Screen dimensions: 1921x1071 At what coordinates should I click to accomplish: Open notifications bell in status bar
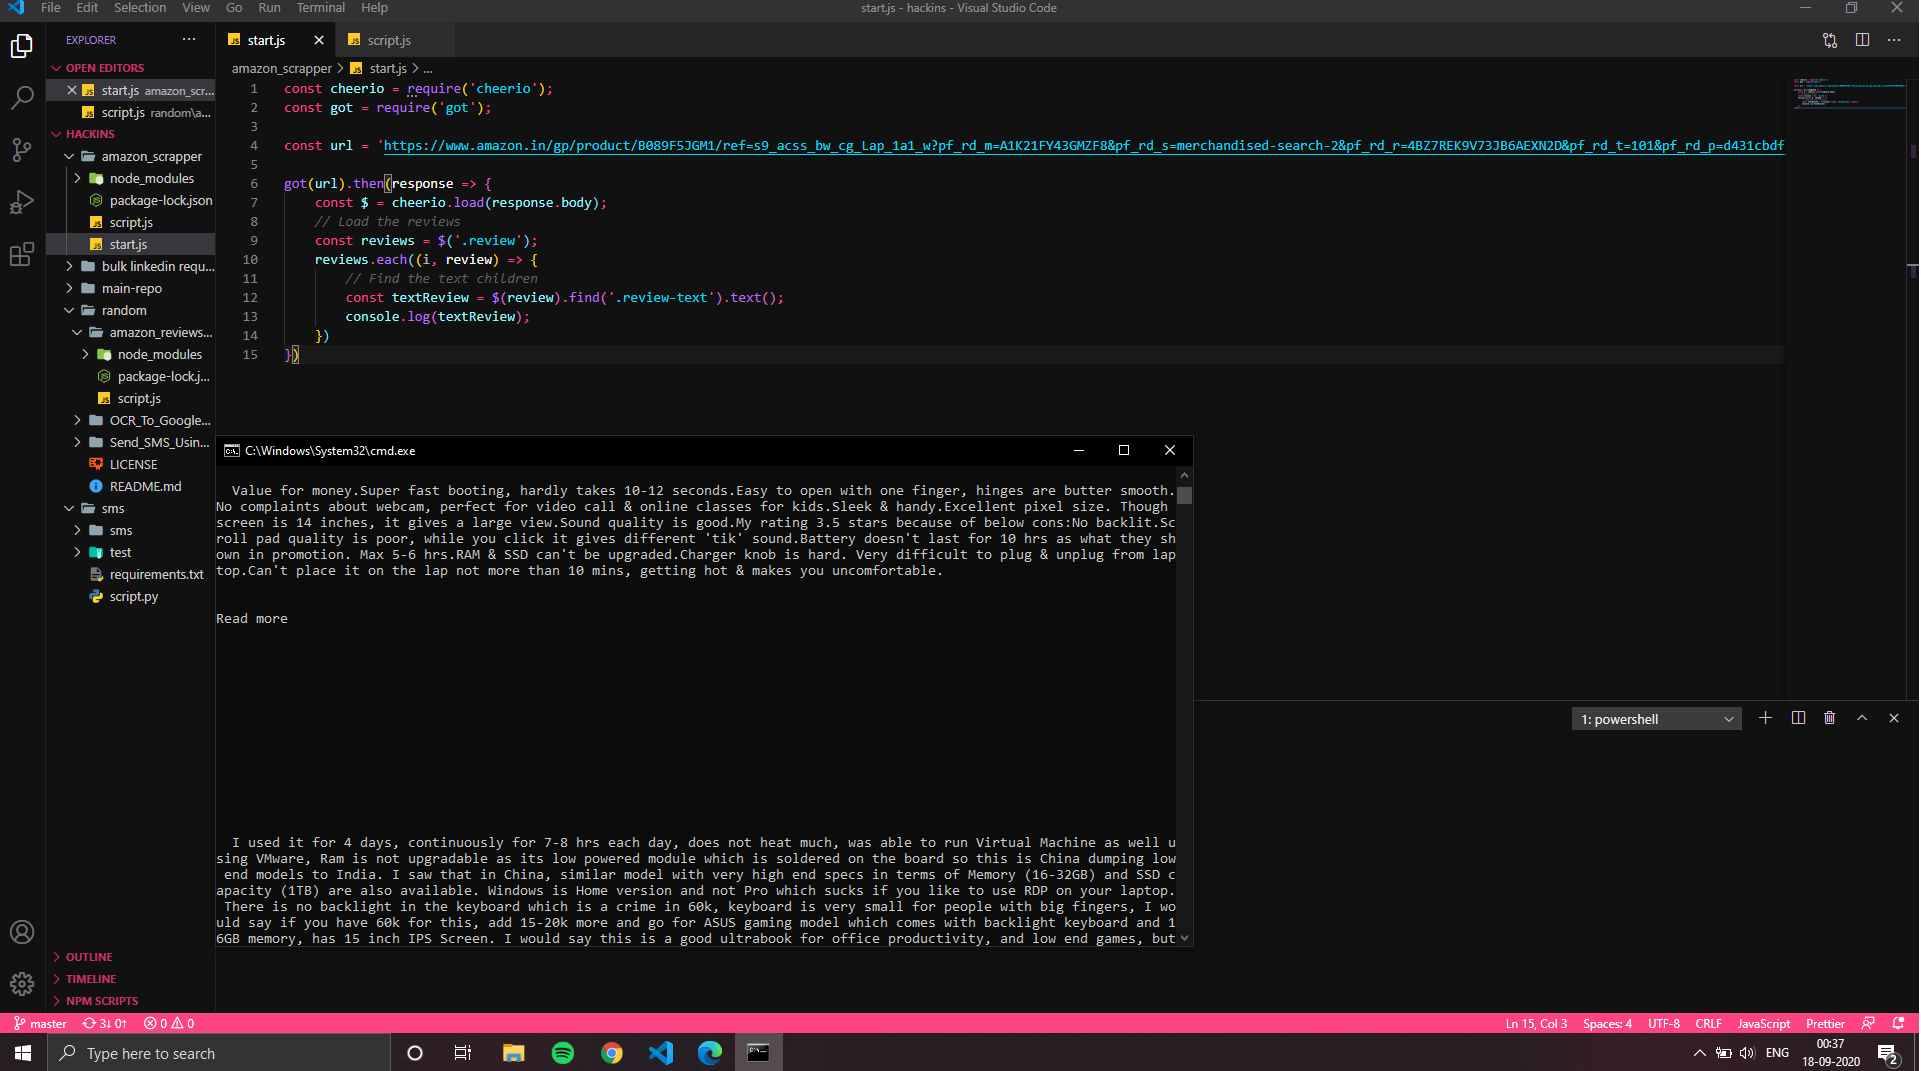coord(1898,1023)
